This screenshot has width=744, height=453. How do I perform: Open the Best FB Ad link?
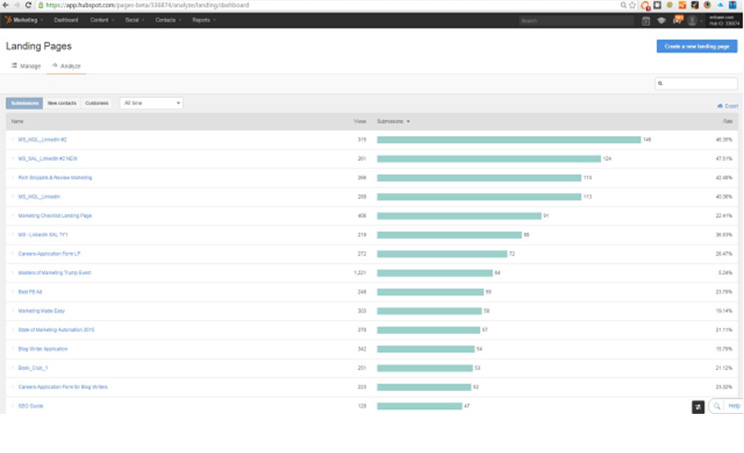(x=30, y=292)
